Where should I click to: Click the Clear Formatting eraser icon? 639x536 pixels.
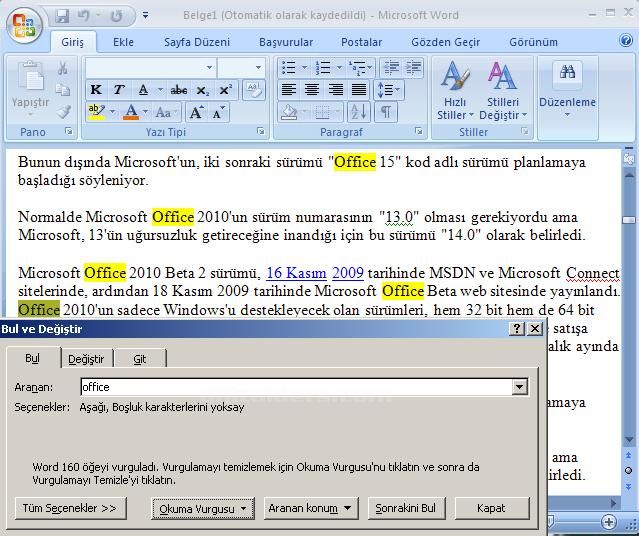[x=254, y=90]
